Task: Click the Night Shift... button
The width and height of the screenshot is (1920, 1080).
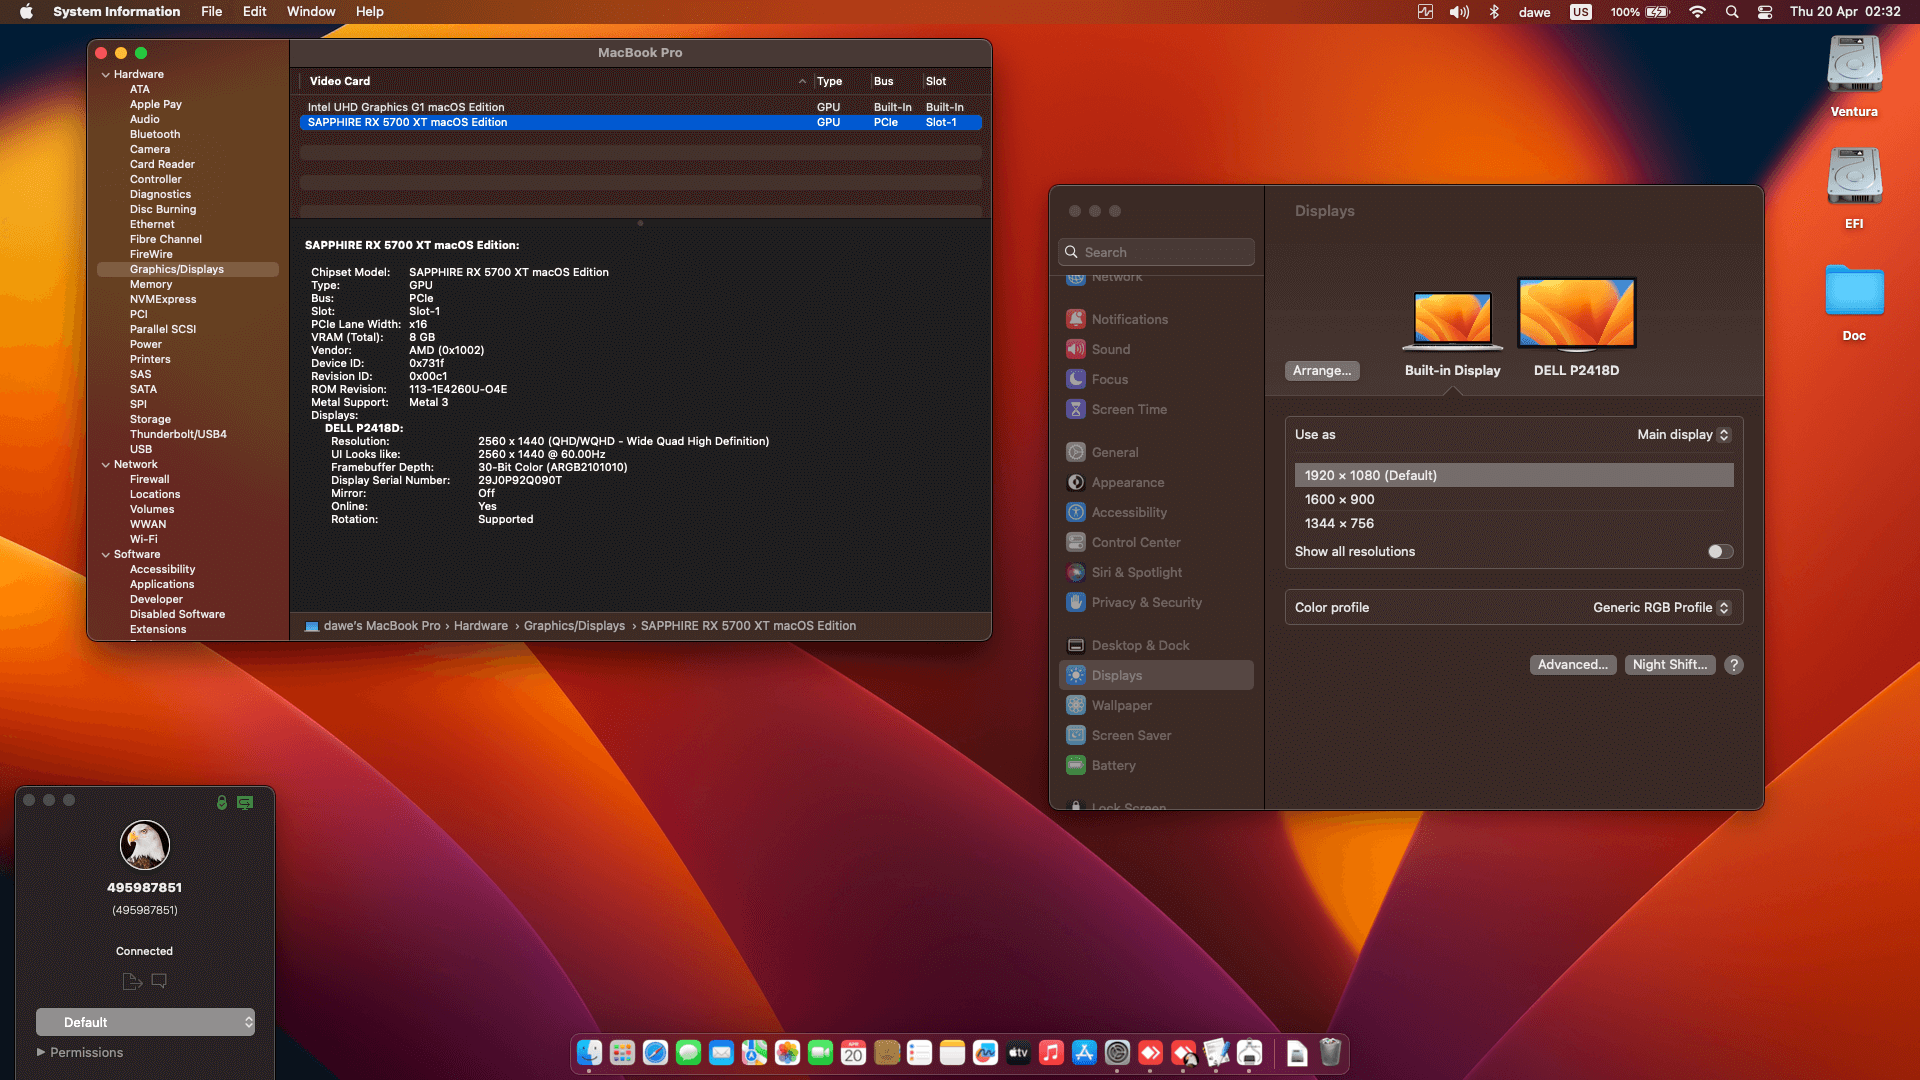Action: point(1669,665)
